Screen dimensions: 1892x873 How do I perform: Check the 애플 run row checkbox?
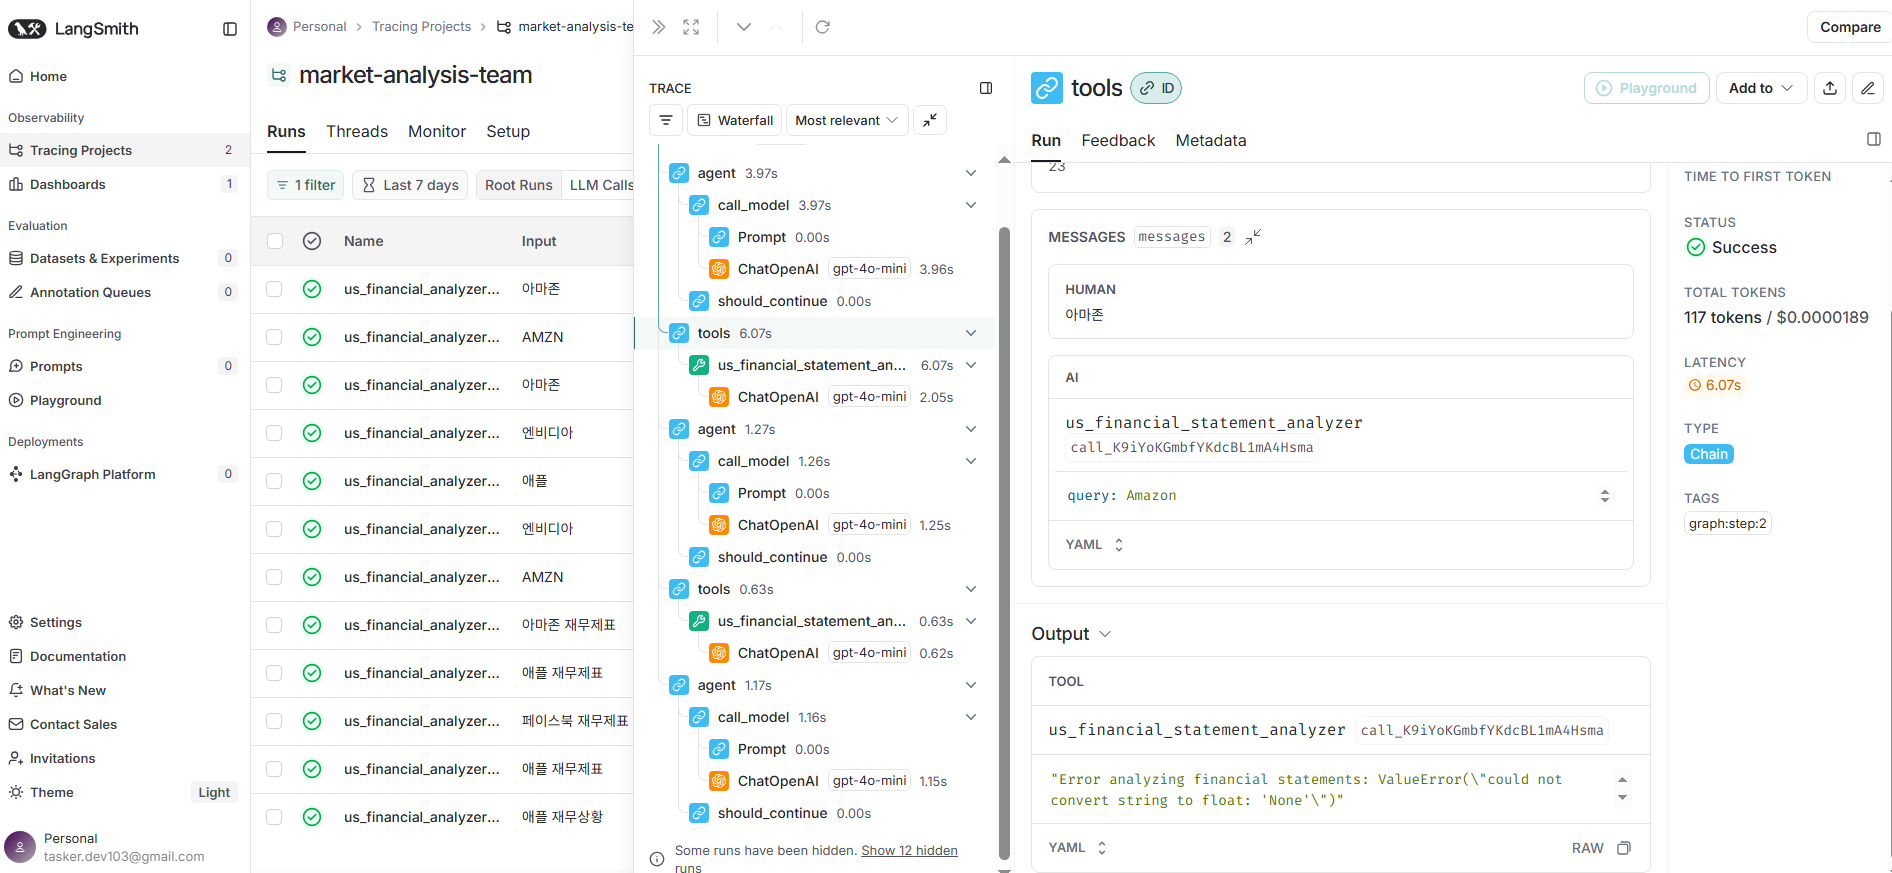click(274, 481)
